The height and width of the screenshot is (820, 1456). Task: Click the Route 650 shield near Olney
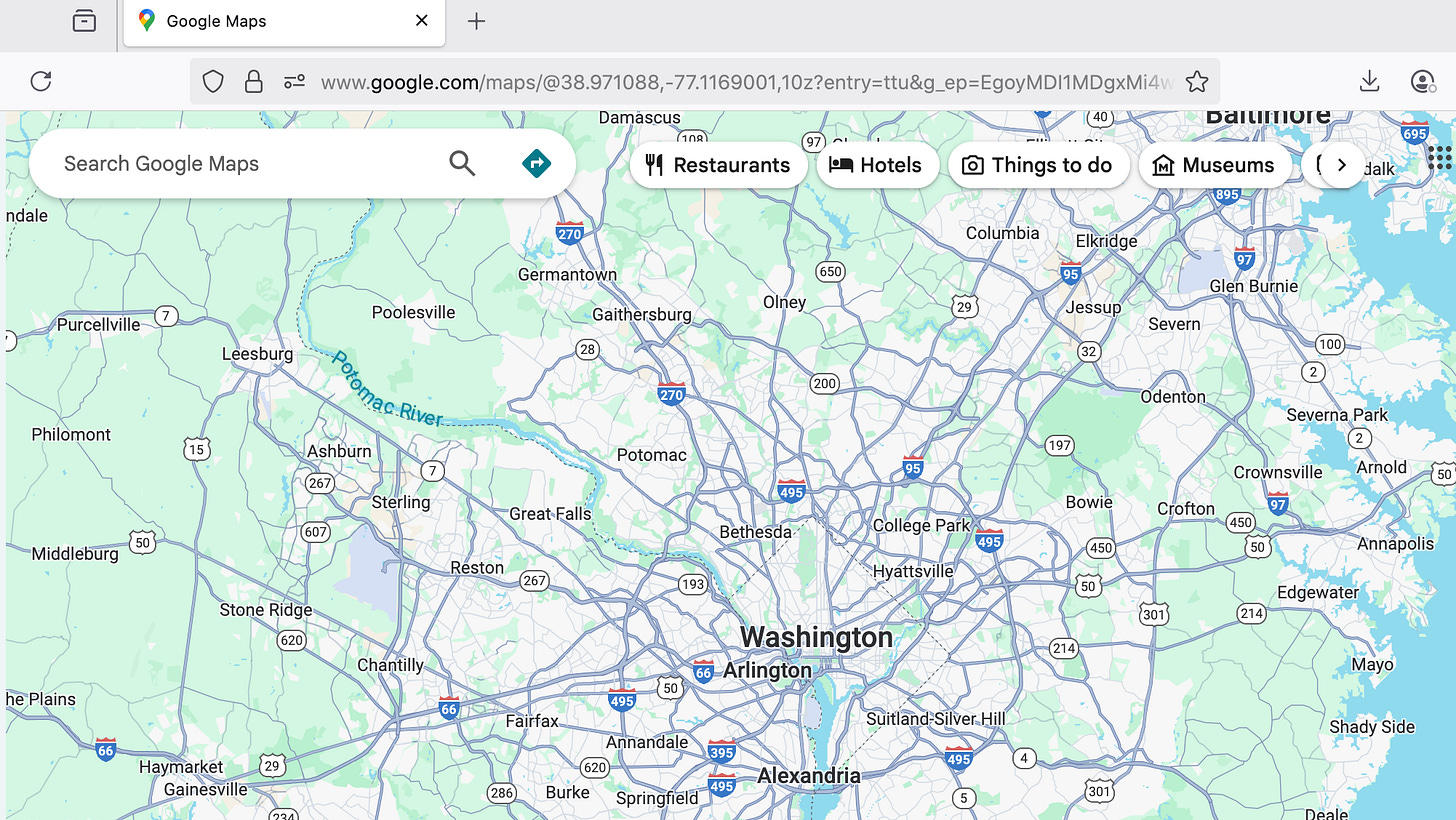(x=830, y=271)
